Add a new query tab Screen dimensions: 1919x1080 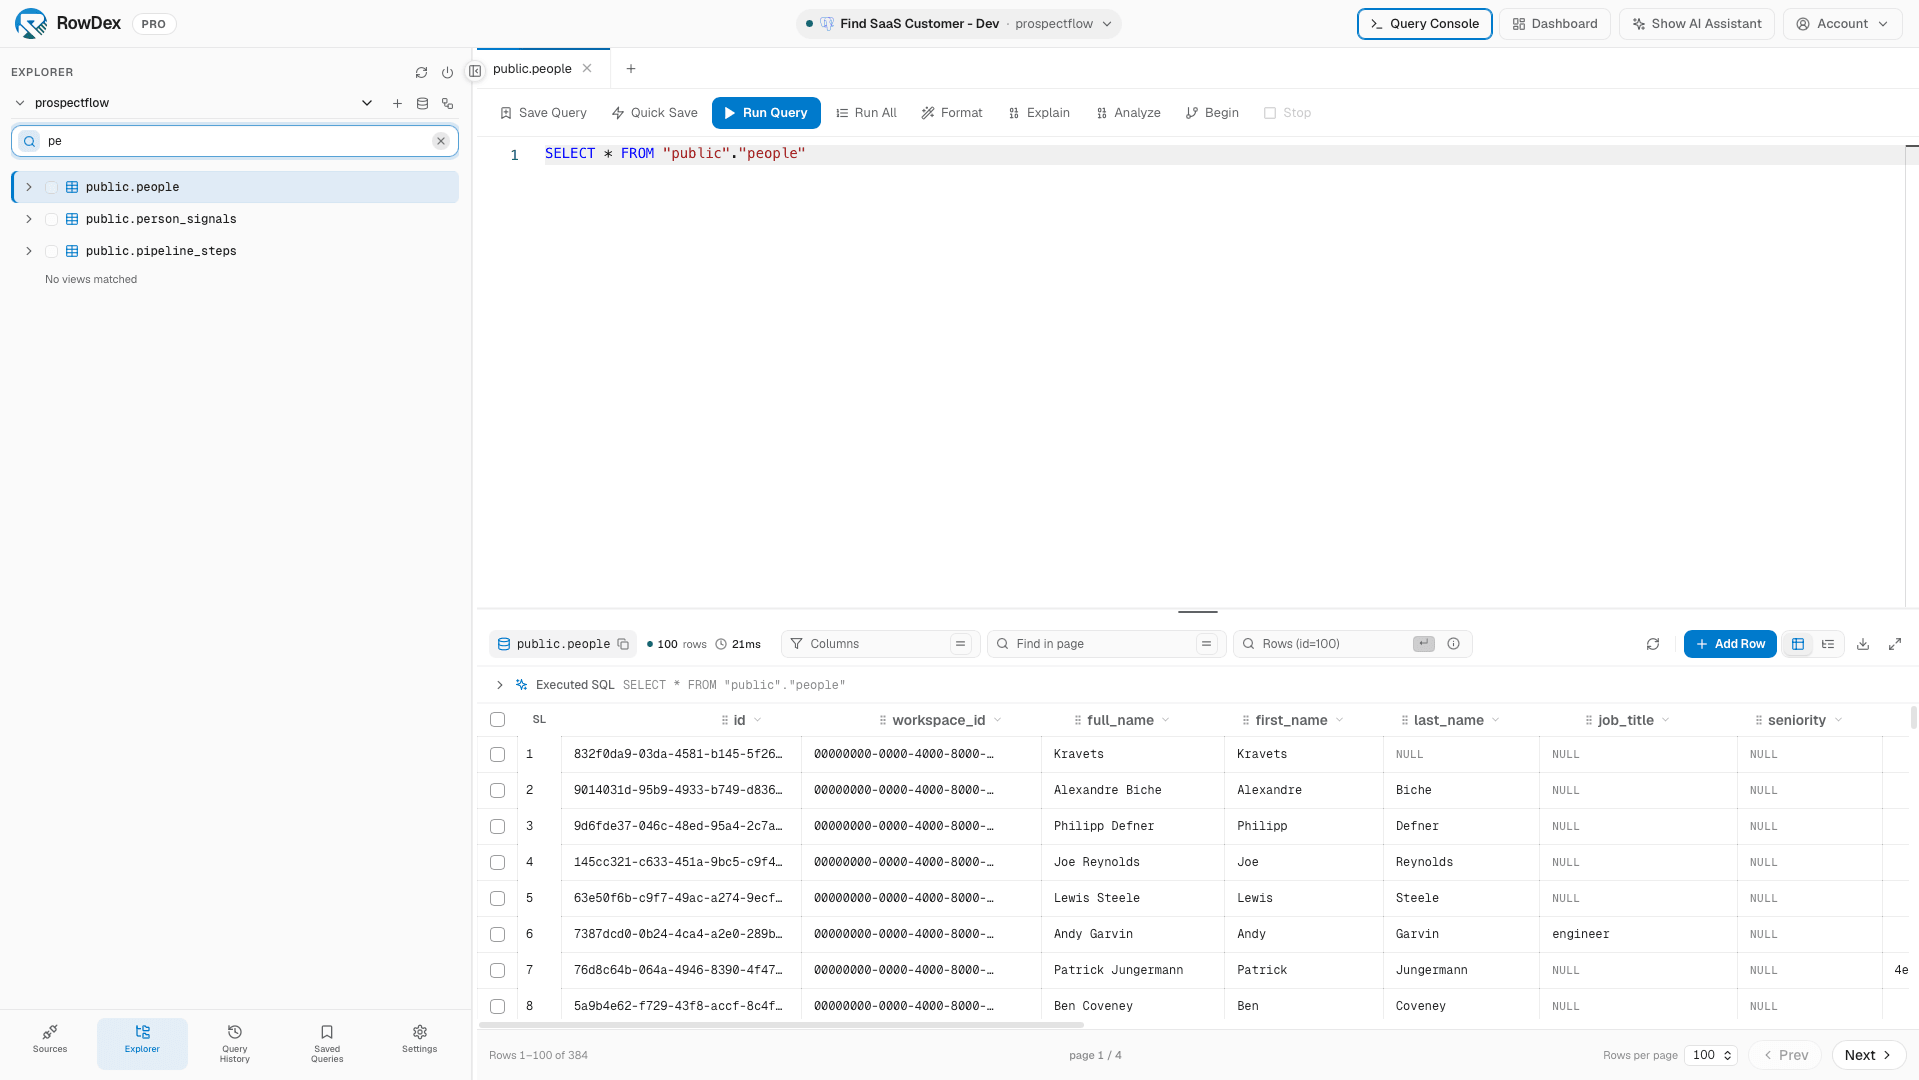[631, 69]
